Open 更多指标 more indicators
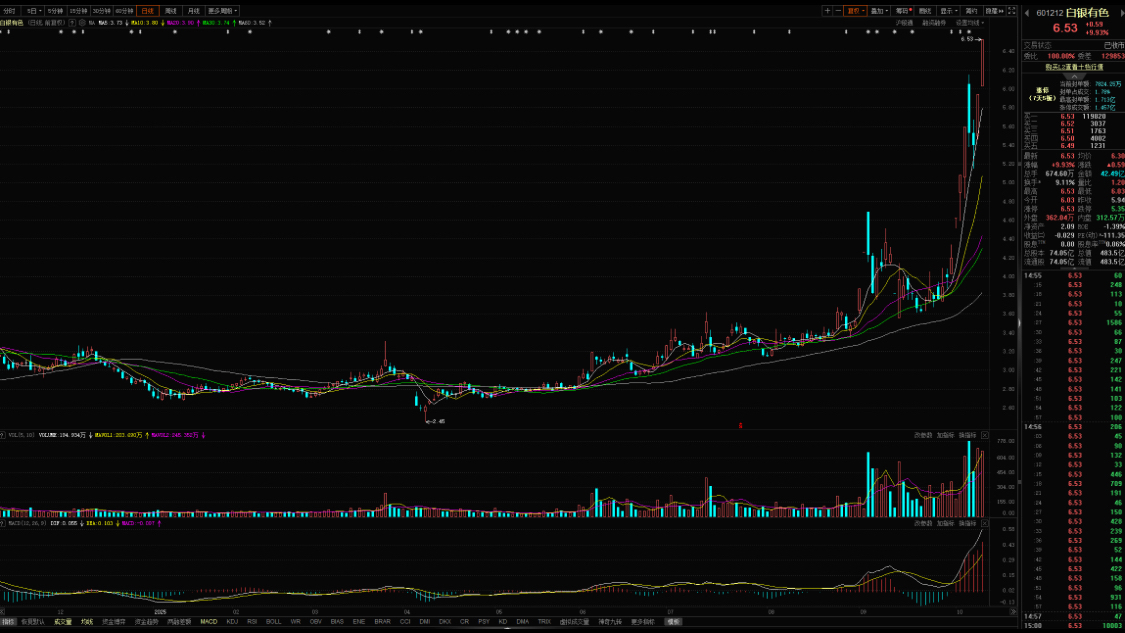 pyautogui.click(x=643, y=622)
